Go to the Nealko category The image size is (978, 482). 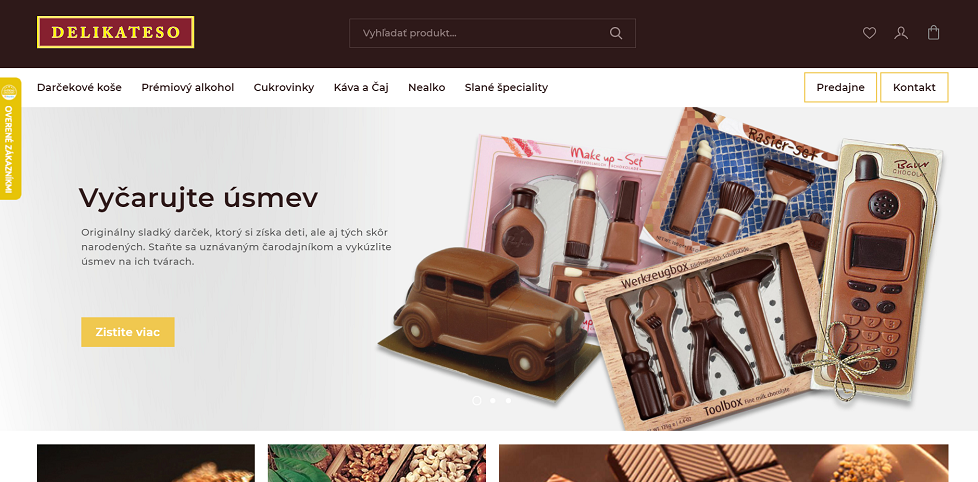point(427,87)
